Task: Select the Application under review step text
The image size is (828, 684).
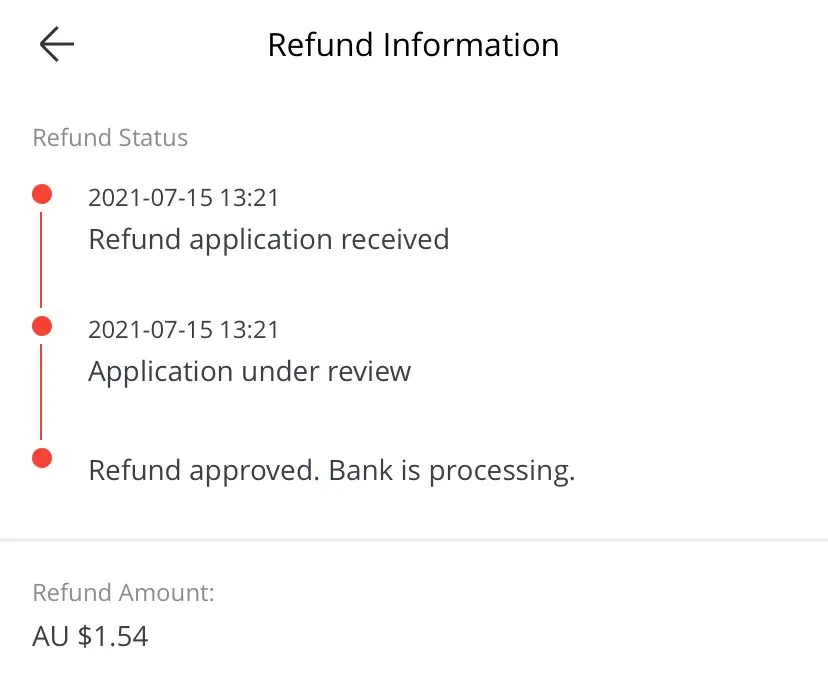Action: (x=249, y=372)
